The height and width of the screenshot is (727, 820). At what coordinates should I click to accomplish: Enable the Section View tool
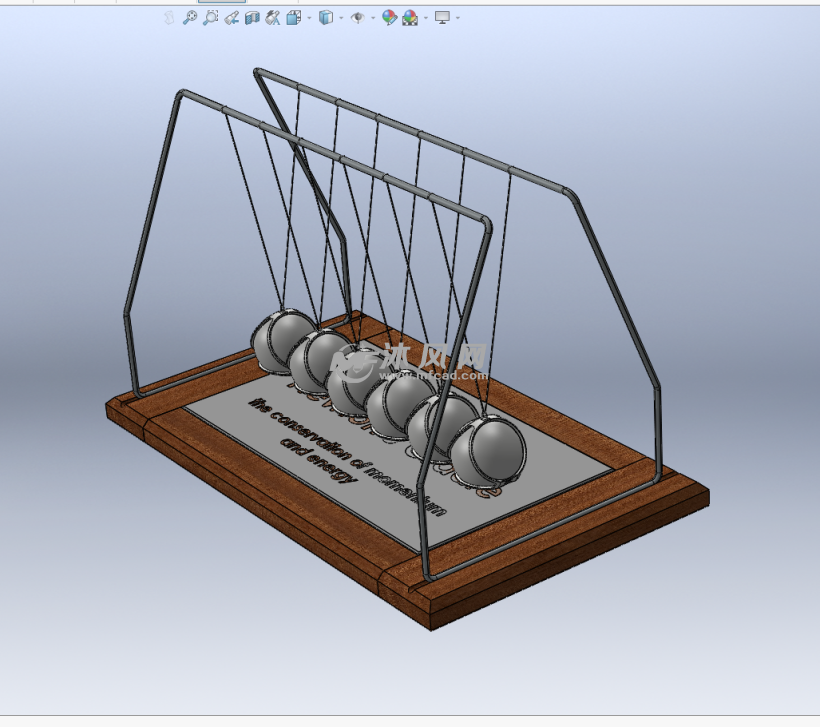click(x=252, y=18)
